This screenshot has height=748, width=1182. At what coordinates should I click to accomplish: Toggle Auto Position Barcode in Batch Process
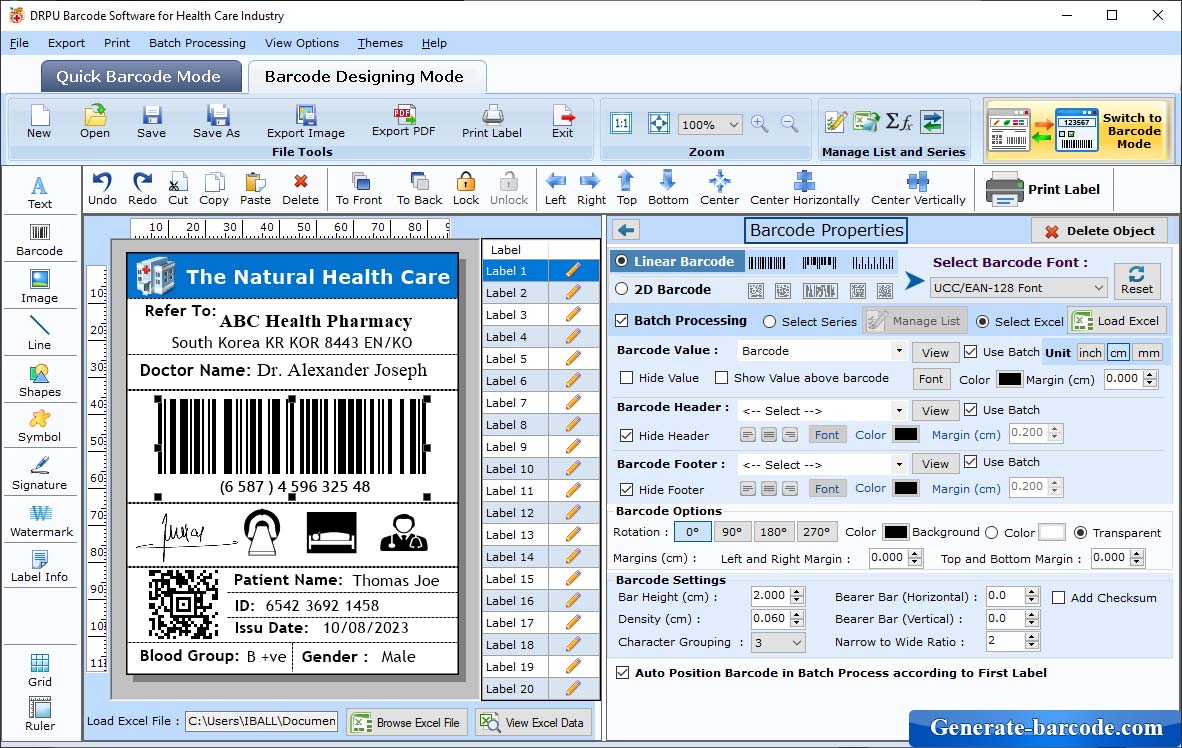(623, 673)
